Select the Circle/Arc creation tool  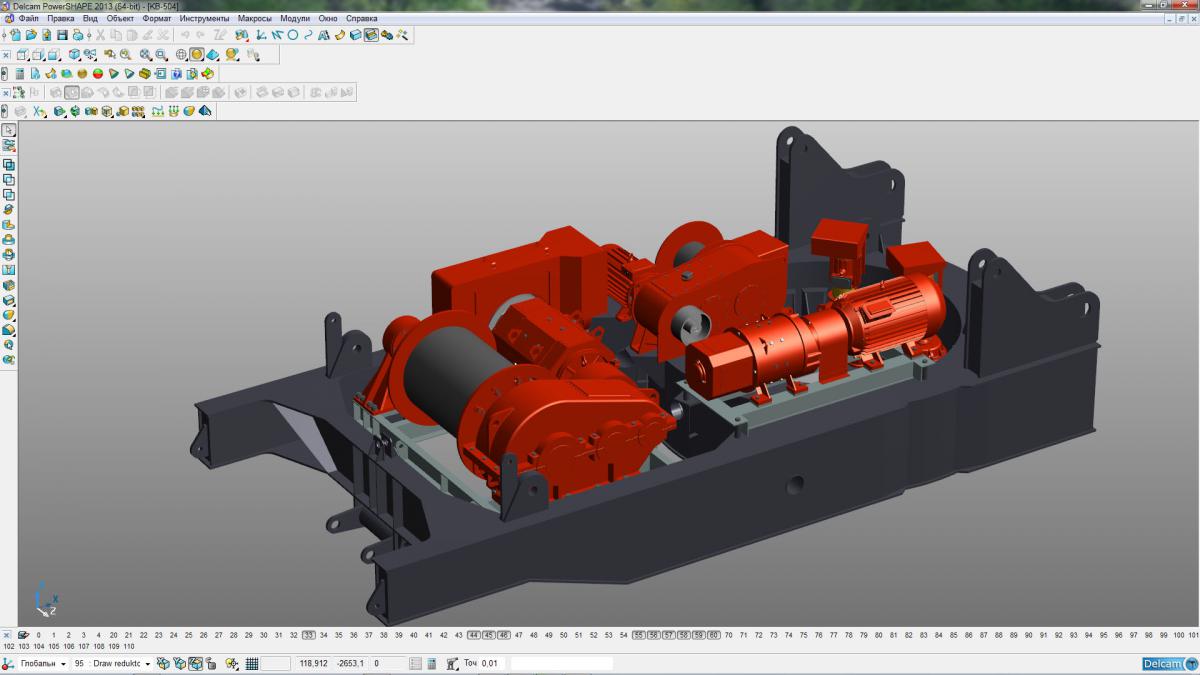(293, 35)
